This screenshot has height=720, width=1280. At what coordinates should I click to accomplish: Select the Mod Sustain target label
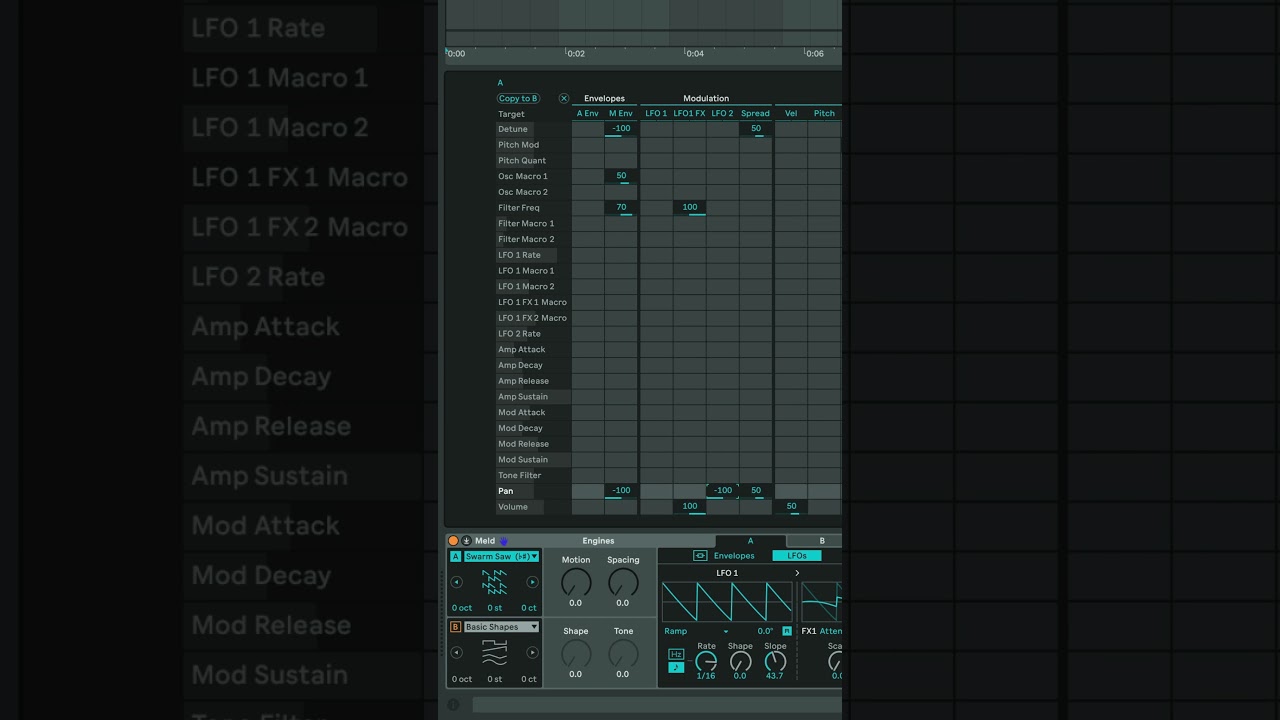click(523, 460)
